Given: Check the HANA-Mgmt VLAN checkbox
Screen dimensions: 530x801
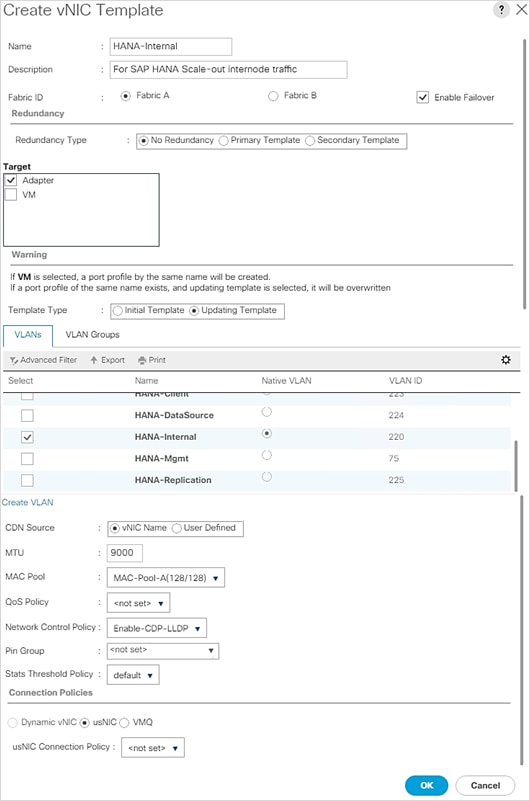Looking at the screenshot, I should point(28,459).
